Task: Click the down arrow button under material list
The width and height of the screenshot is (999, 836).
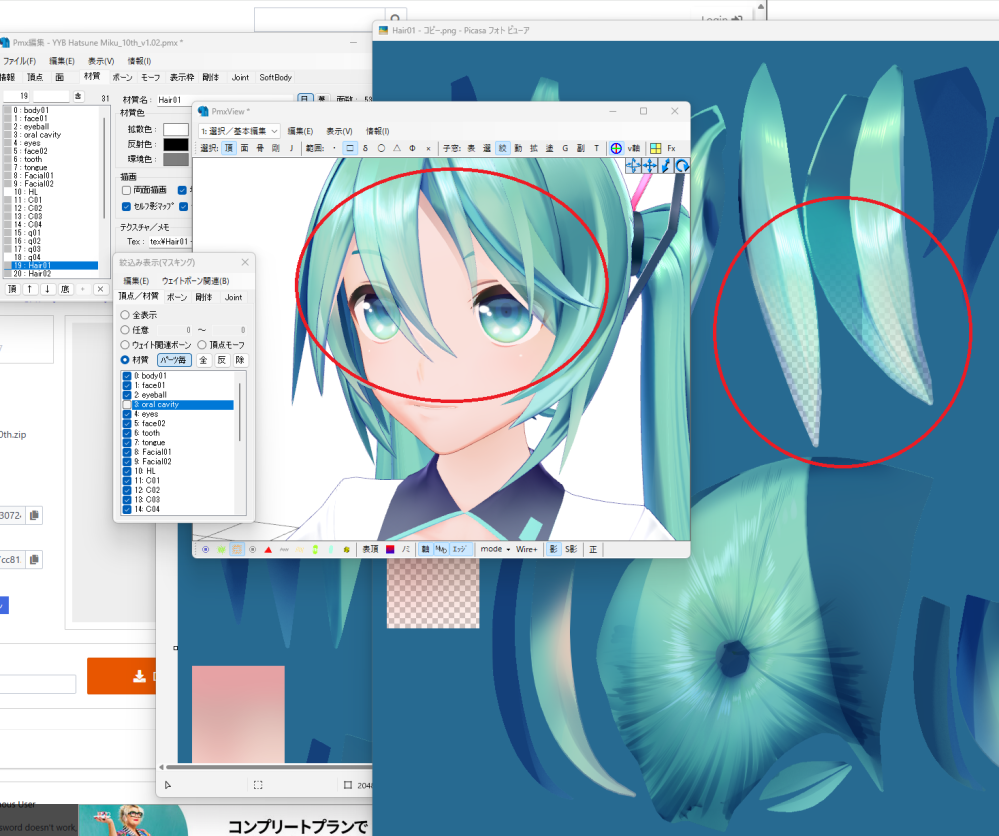Action: point(47,289)
